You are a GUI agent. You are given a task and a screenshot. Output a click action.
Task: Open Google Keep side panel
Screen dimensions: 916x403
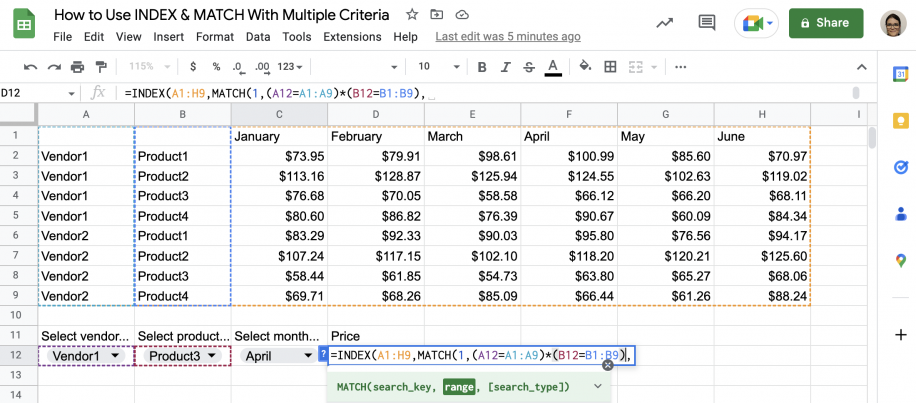tap(900, 121)
